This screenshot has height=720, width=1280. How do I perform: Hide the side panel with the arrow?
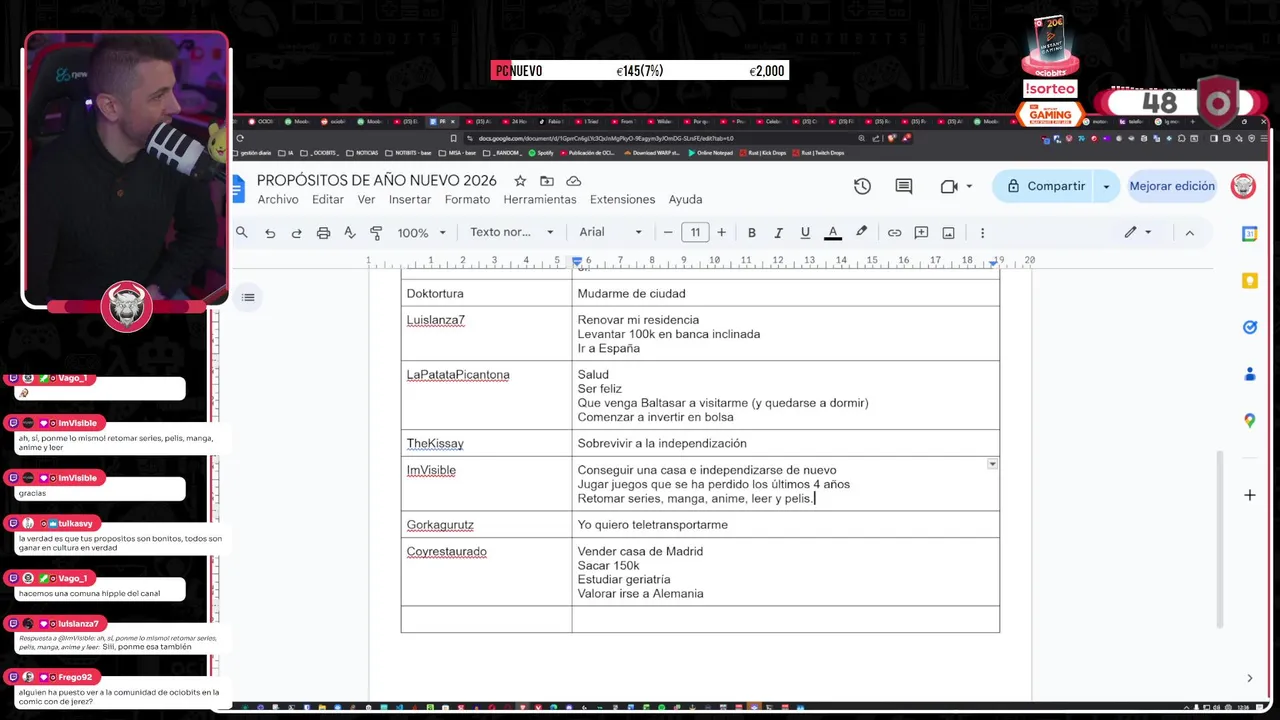(1249, 678)
